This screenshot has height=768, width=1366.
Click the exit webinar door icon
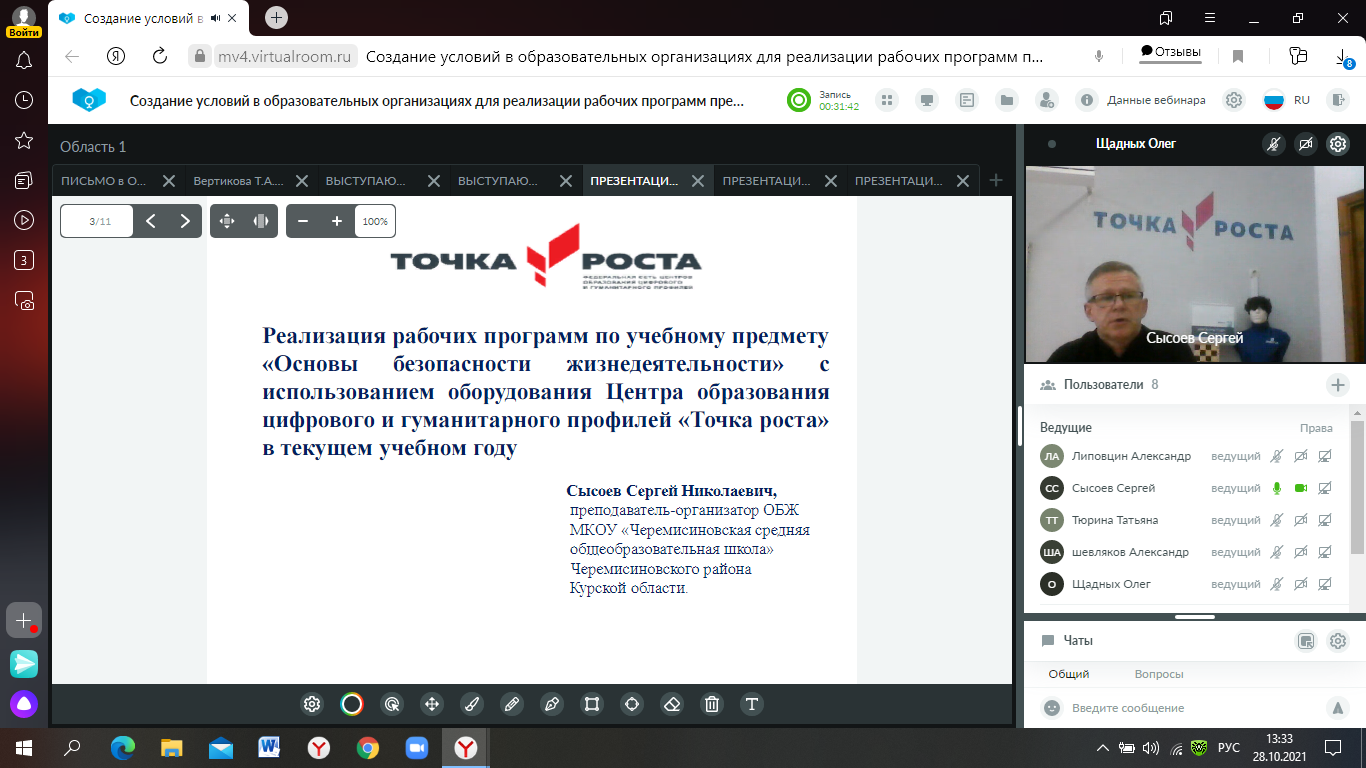pos(1337,100)
